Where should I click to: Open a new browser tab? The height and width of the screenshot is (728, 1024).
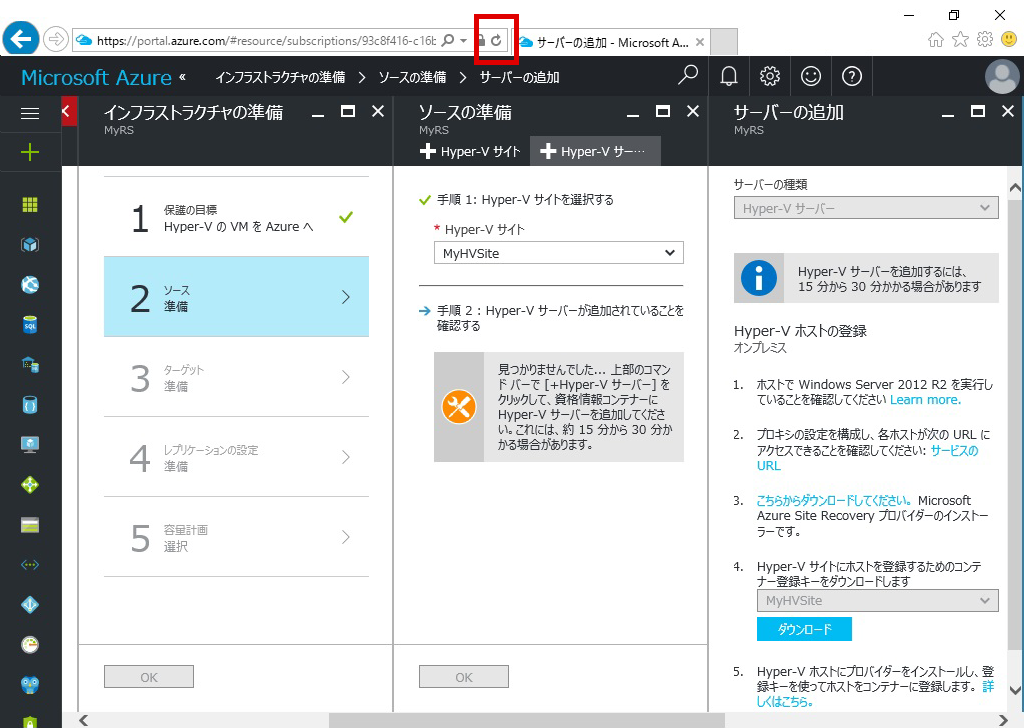point(724,42)
